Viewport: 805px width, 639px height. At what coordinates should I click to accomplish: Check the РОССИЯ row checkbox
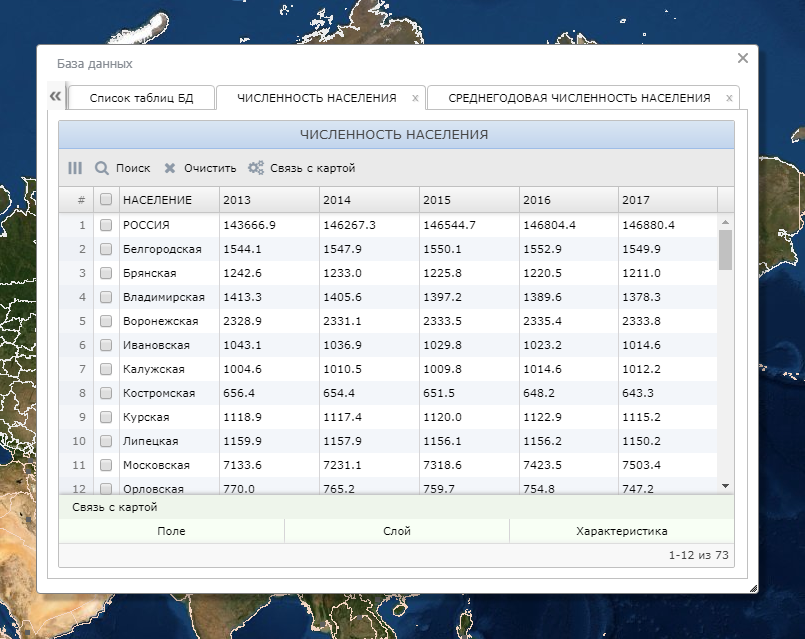point(106,226)
